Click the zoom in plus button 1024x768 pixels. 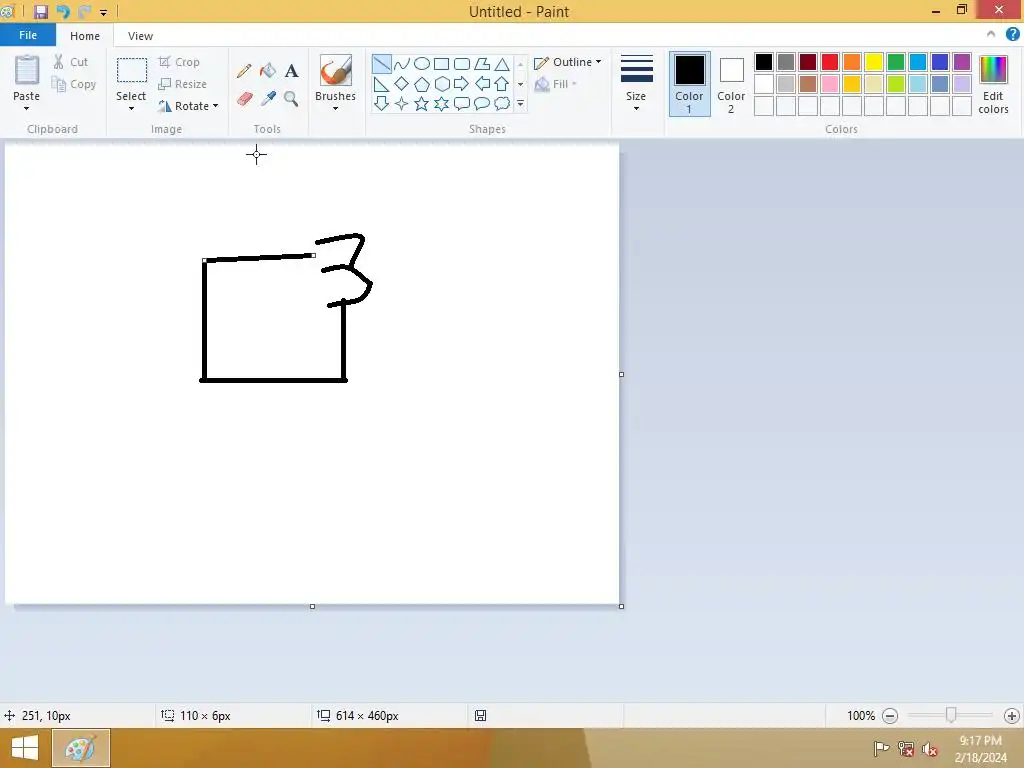(1012, 716)
